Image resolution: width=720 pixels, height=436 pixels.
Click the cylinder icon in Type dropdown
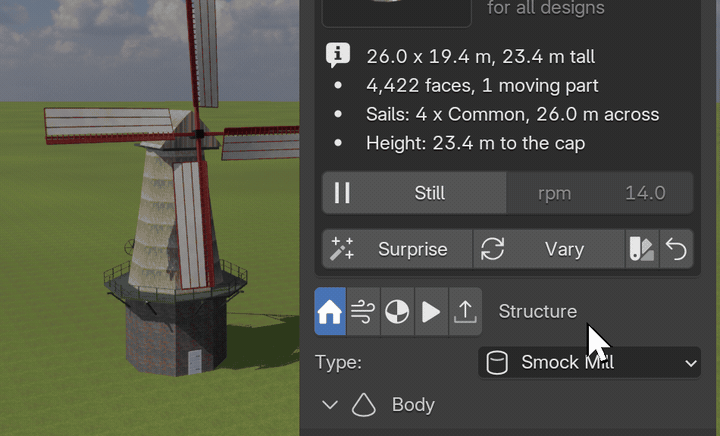[x=497, y=363]
